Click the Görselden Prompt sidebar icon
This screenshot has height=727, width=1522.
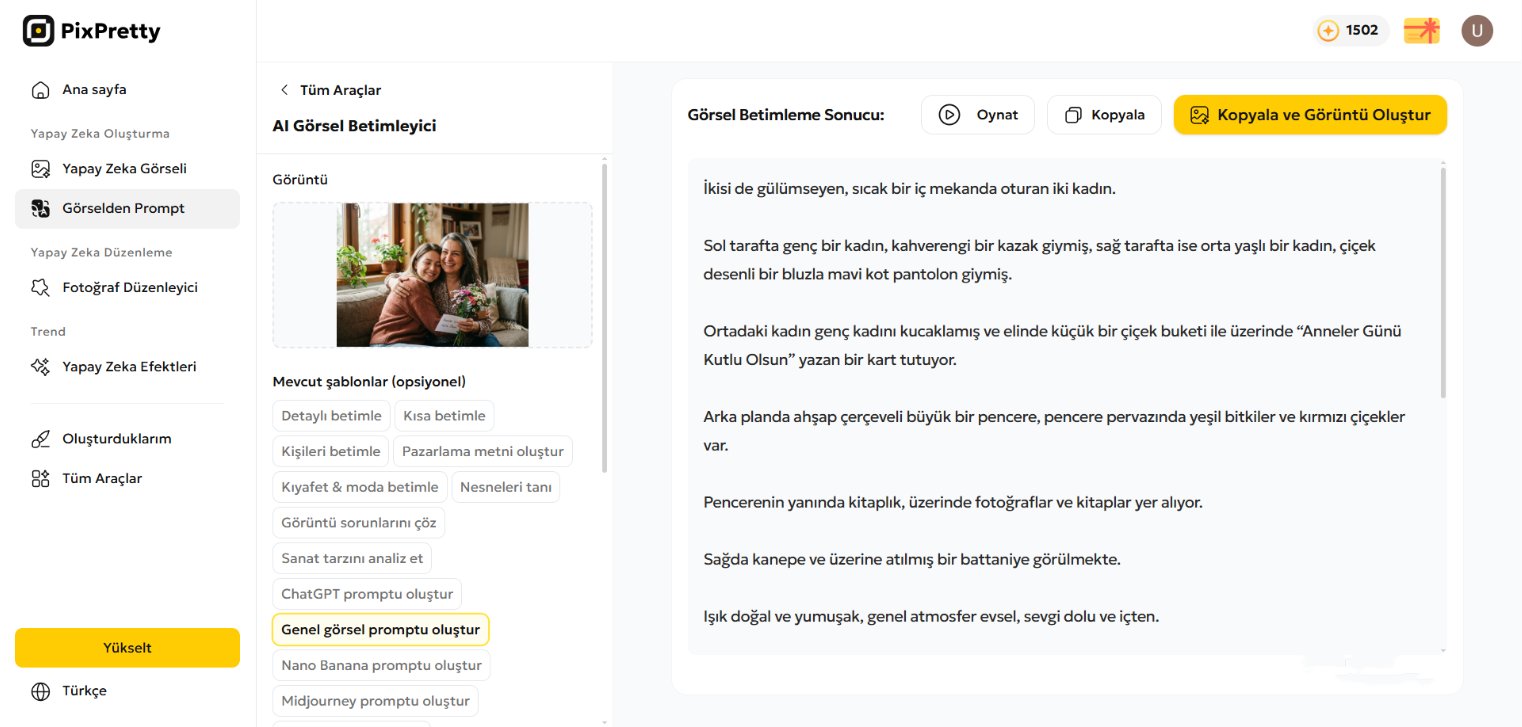point(40,209)
